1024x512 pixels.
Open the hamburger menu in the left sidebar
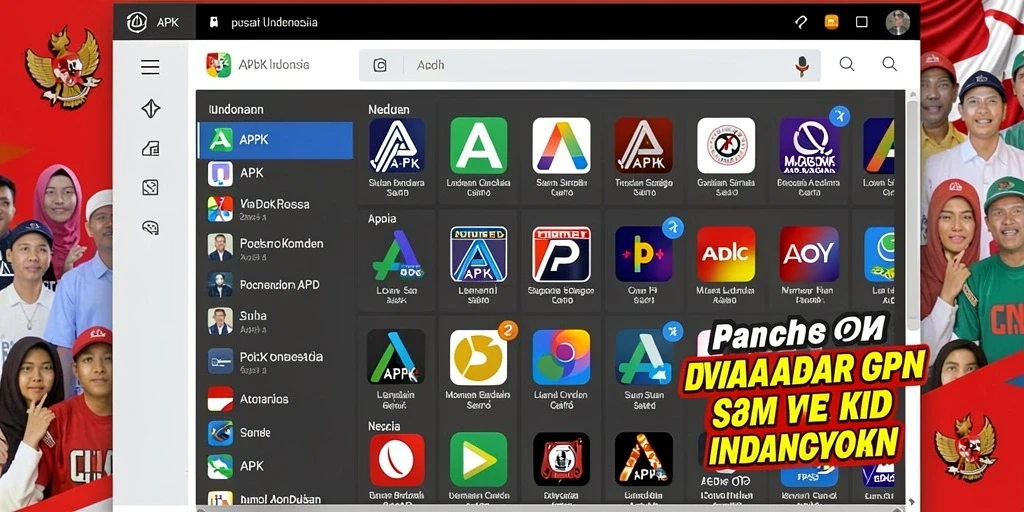point(150,67)
